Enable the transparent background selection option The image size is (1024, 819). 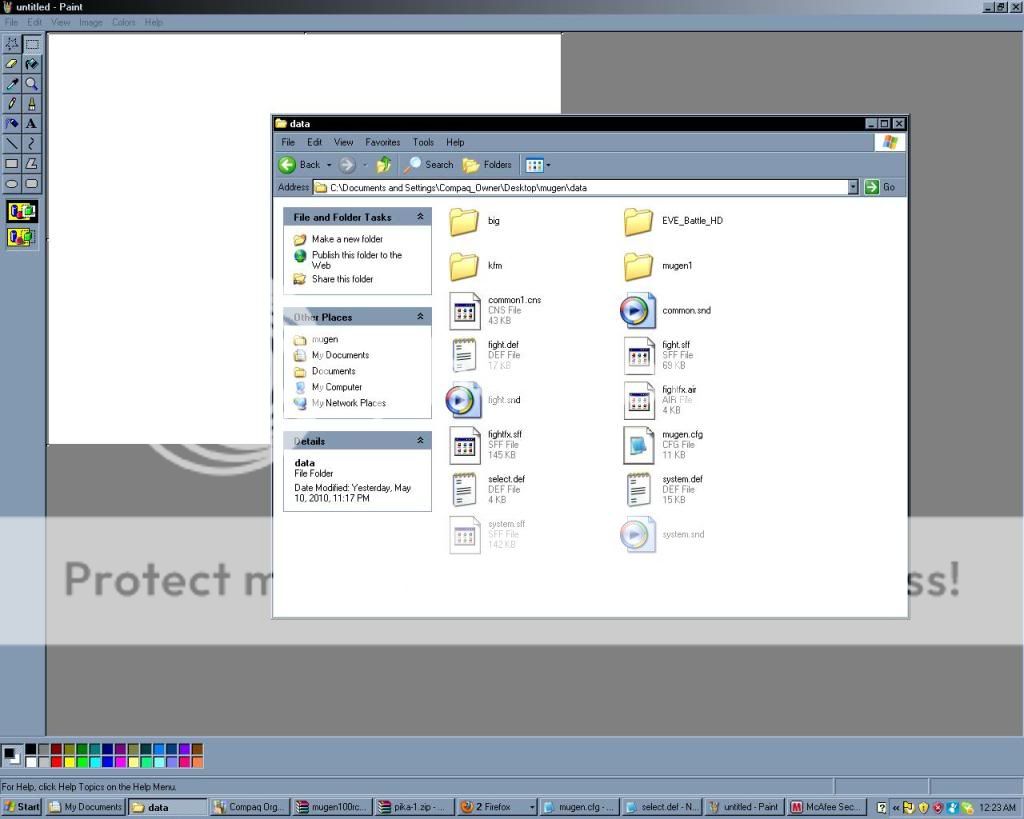[22, 237]
